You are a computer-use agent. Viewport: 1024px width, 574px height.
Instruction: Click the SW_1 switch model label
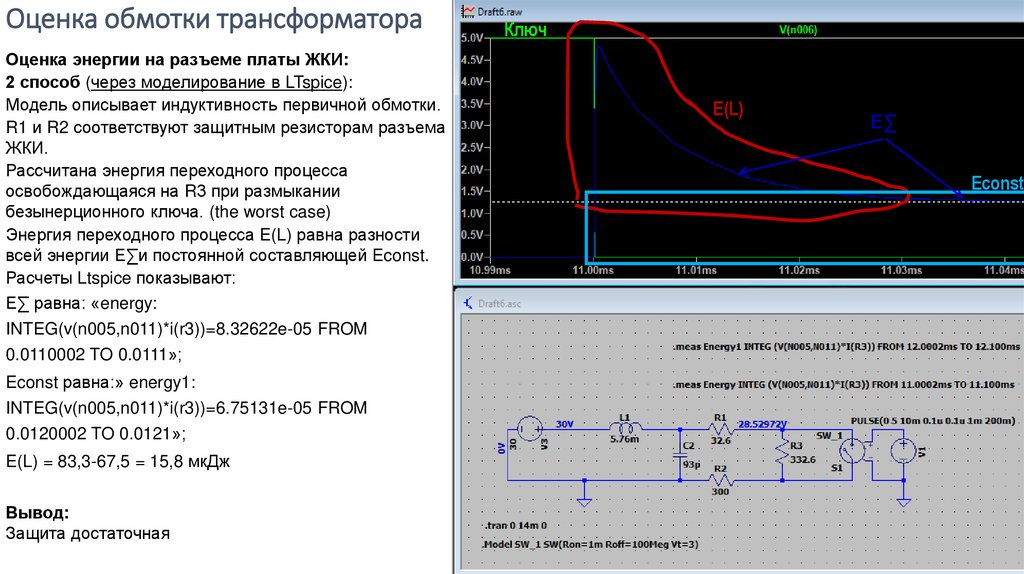point(829,435)
